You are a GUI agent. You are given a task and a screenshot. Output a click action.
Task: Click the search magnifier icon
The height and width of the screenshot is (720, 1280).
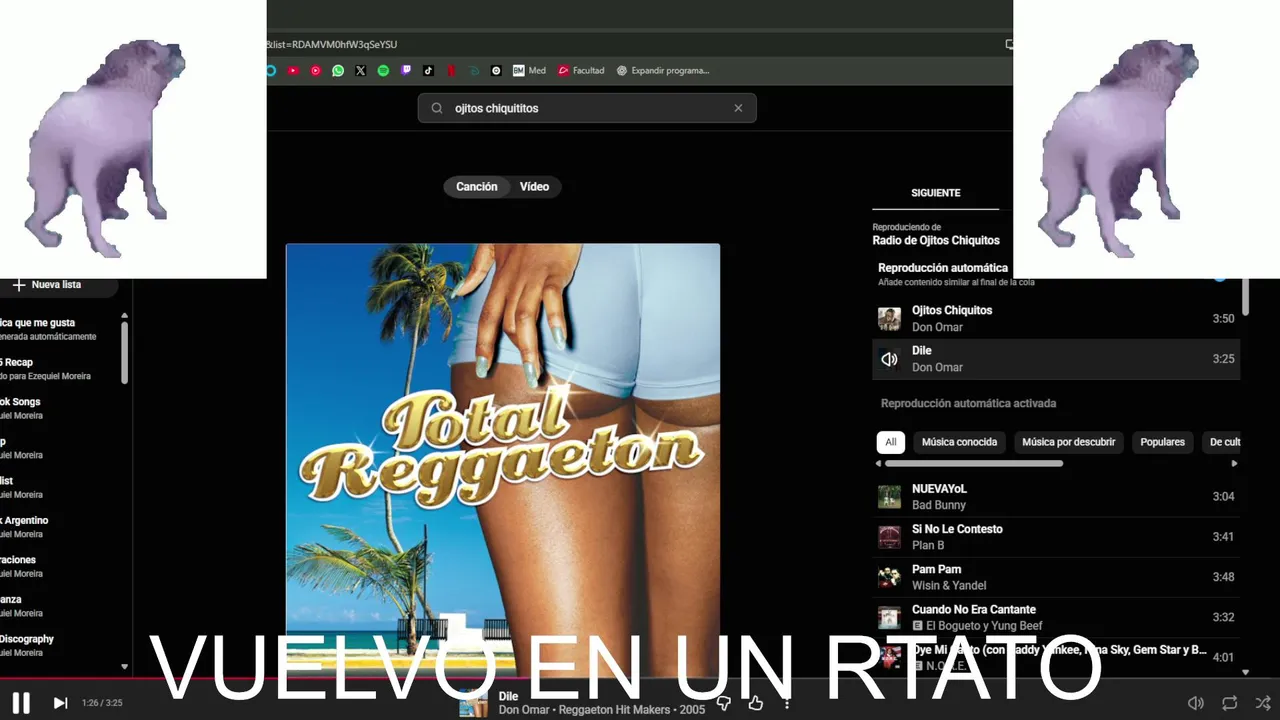437,108
